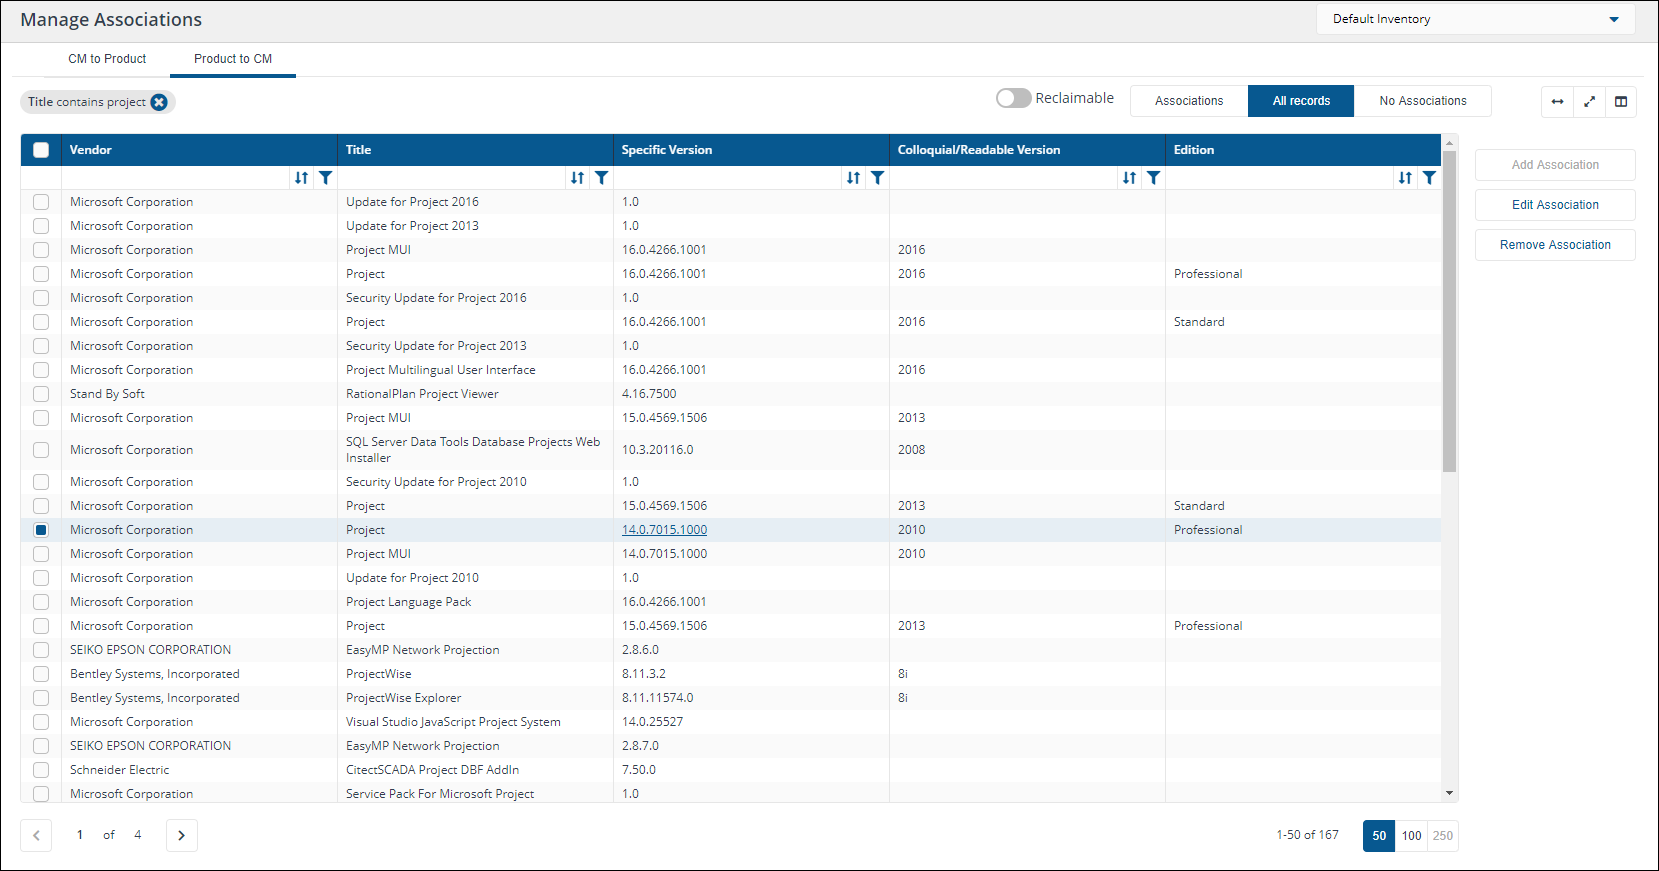Remove the 'Title contains project' filter chip
The height and width of the screenshot is (871, 1659).
[159, 102]
